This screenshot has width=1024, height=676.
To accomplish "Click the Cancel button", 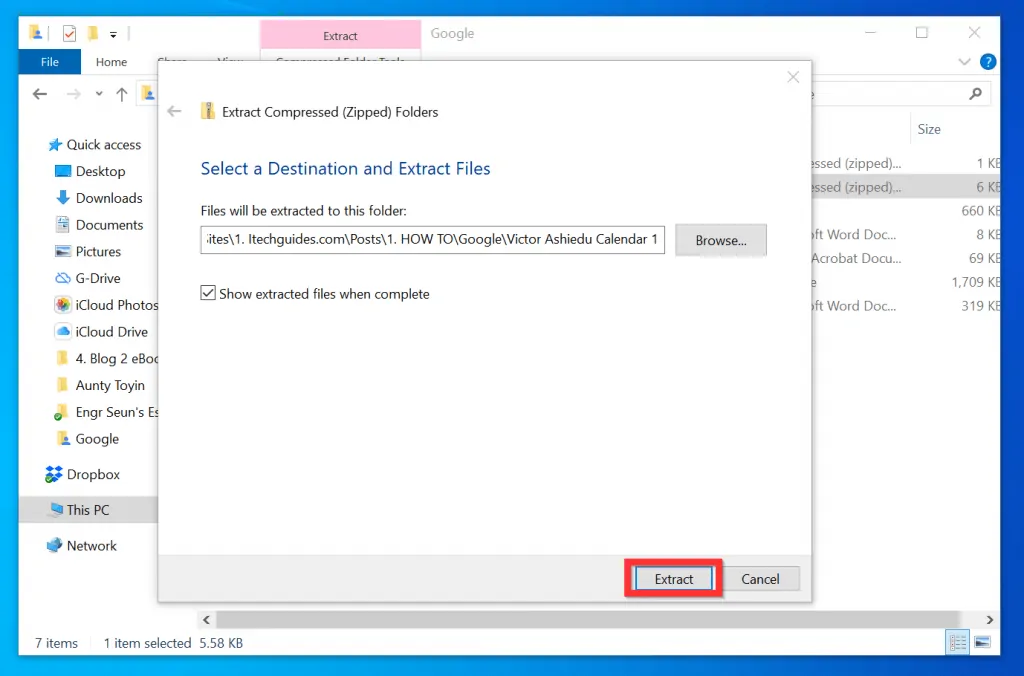I will click(x=760, y=579).
